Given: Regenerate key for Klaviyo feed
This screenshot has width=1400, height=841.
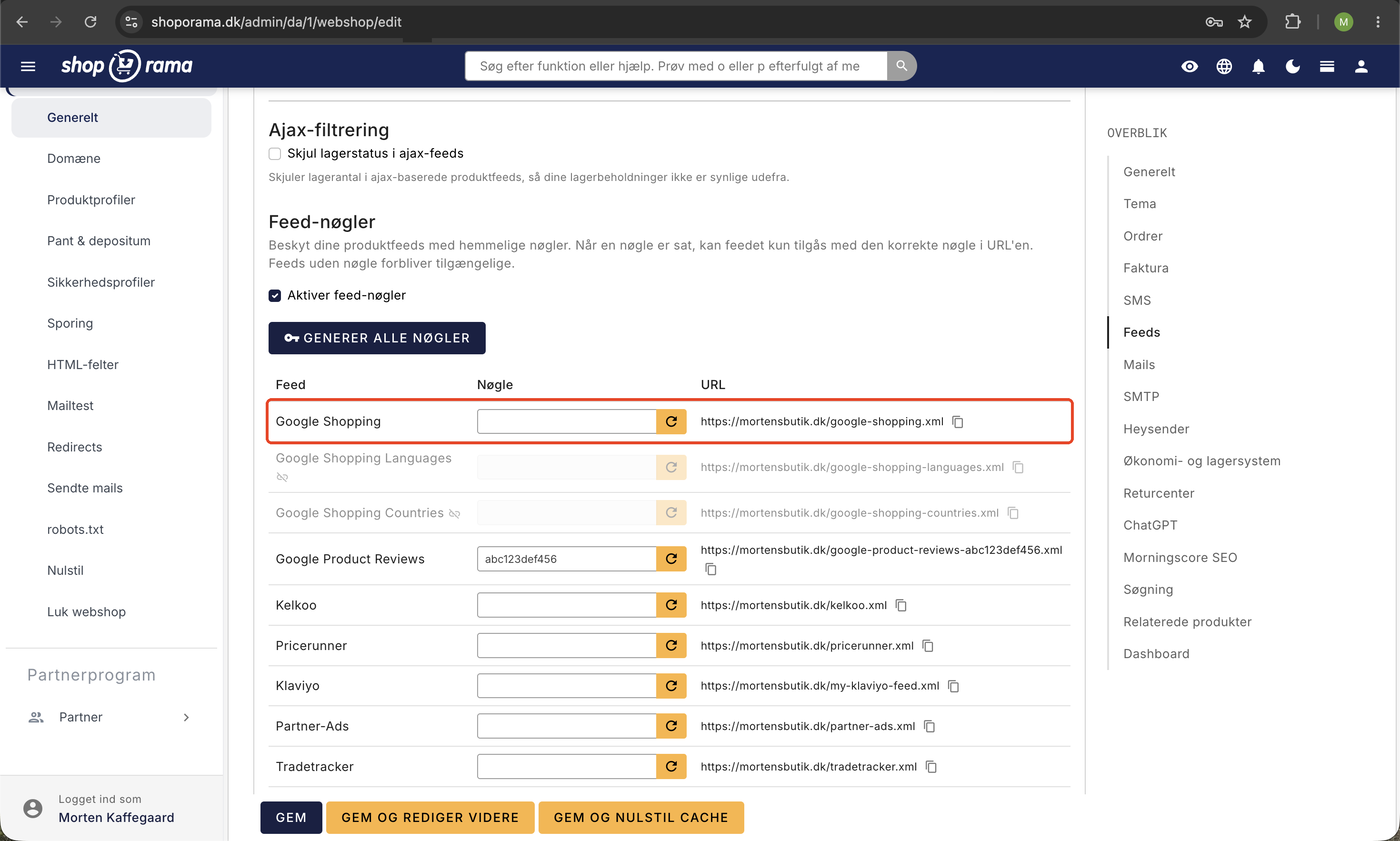Looking at the screenshot, I should point(671,686).
